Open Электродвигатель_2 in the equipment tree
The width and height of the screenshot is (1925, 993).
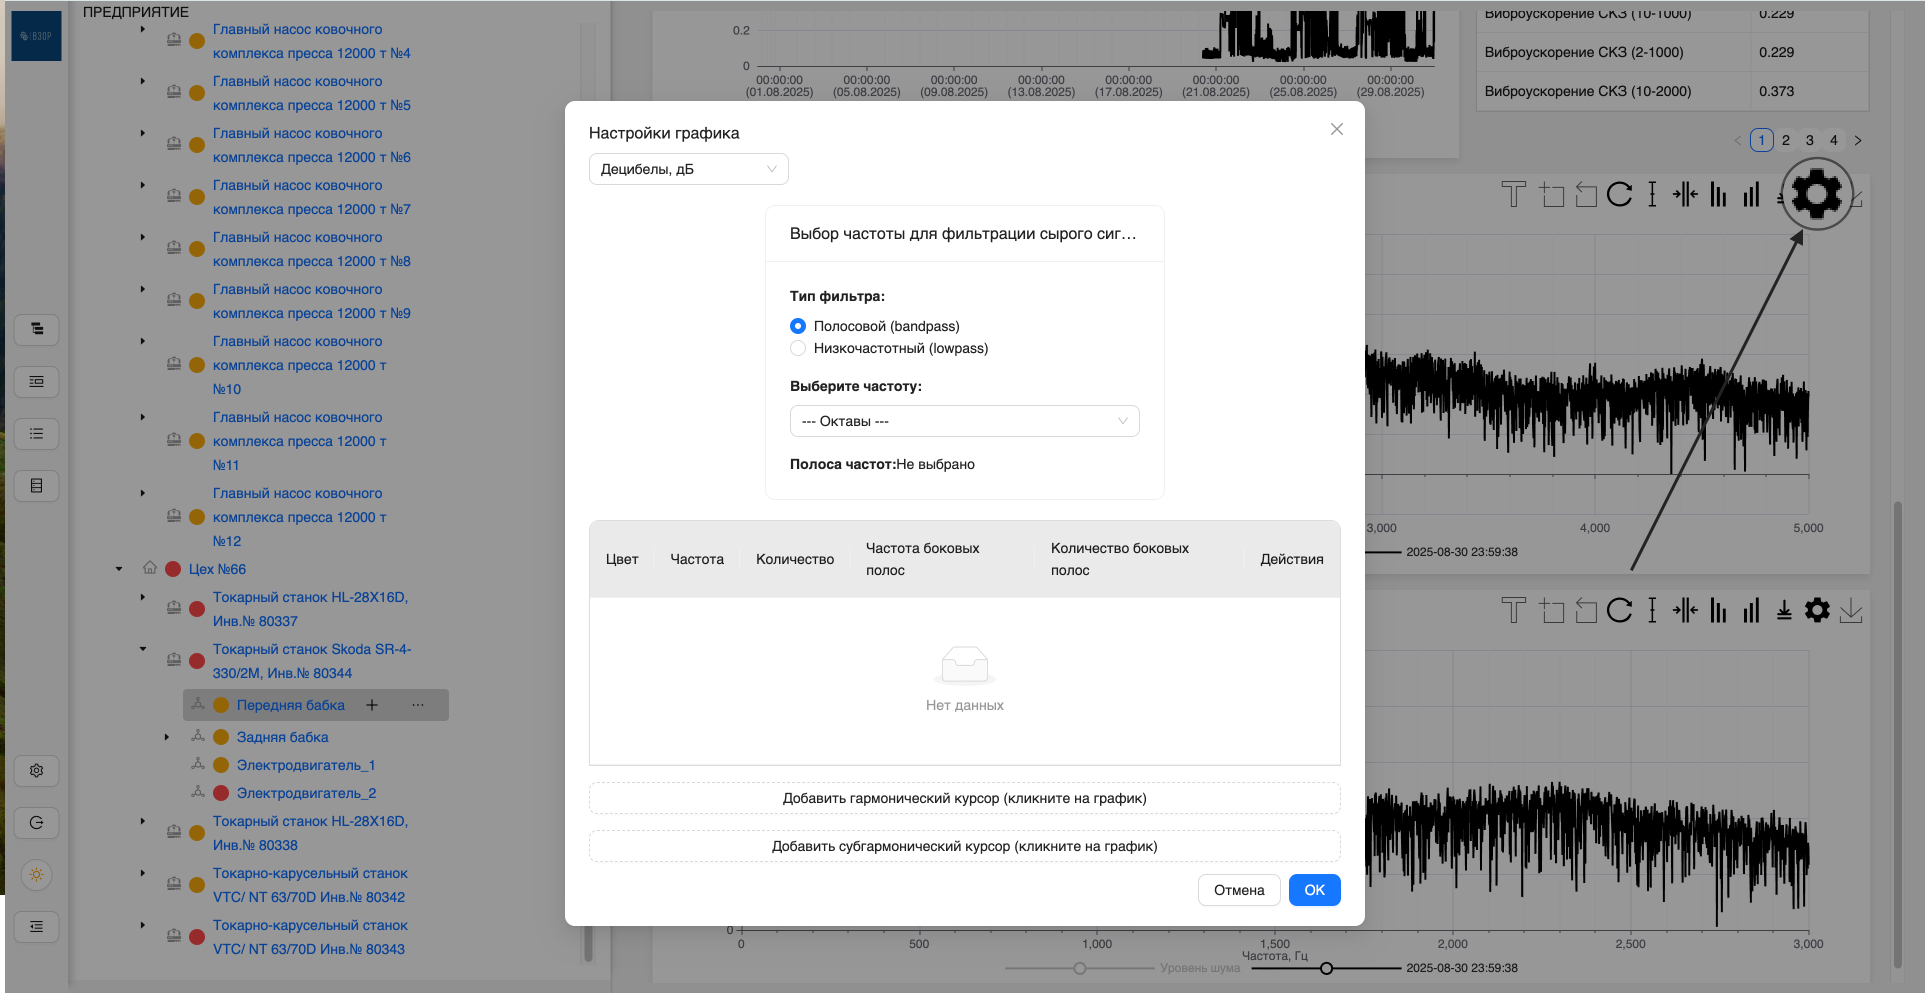coord(306,793)
